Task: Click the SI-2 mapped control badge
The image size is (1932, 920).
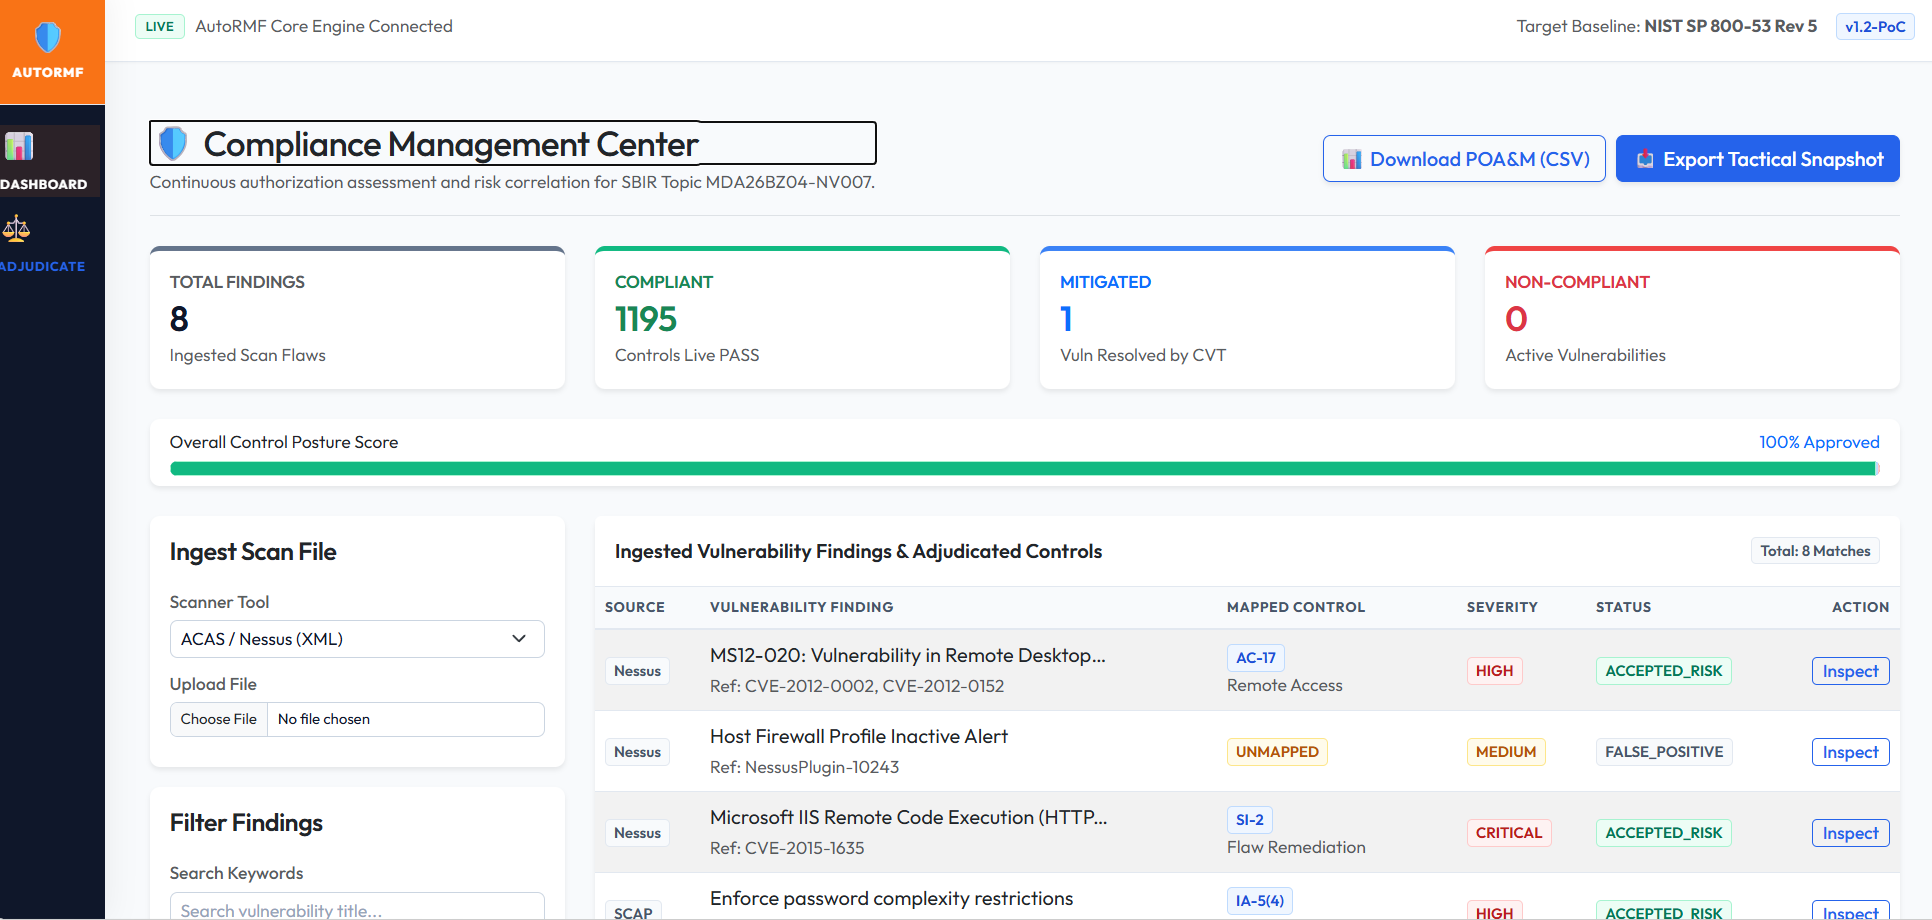Action: [x=1249, y=819]
